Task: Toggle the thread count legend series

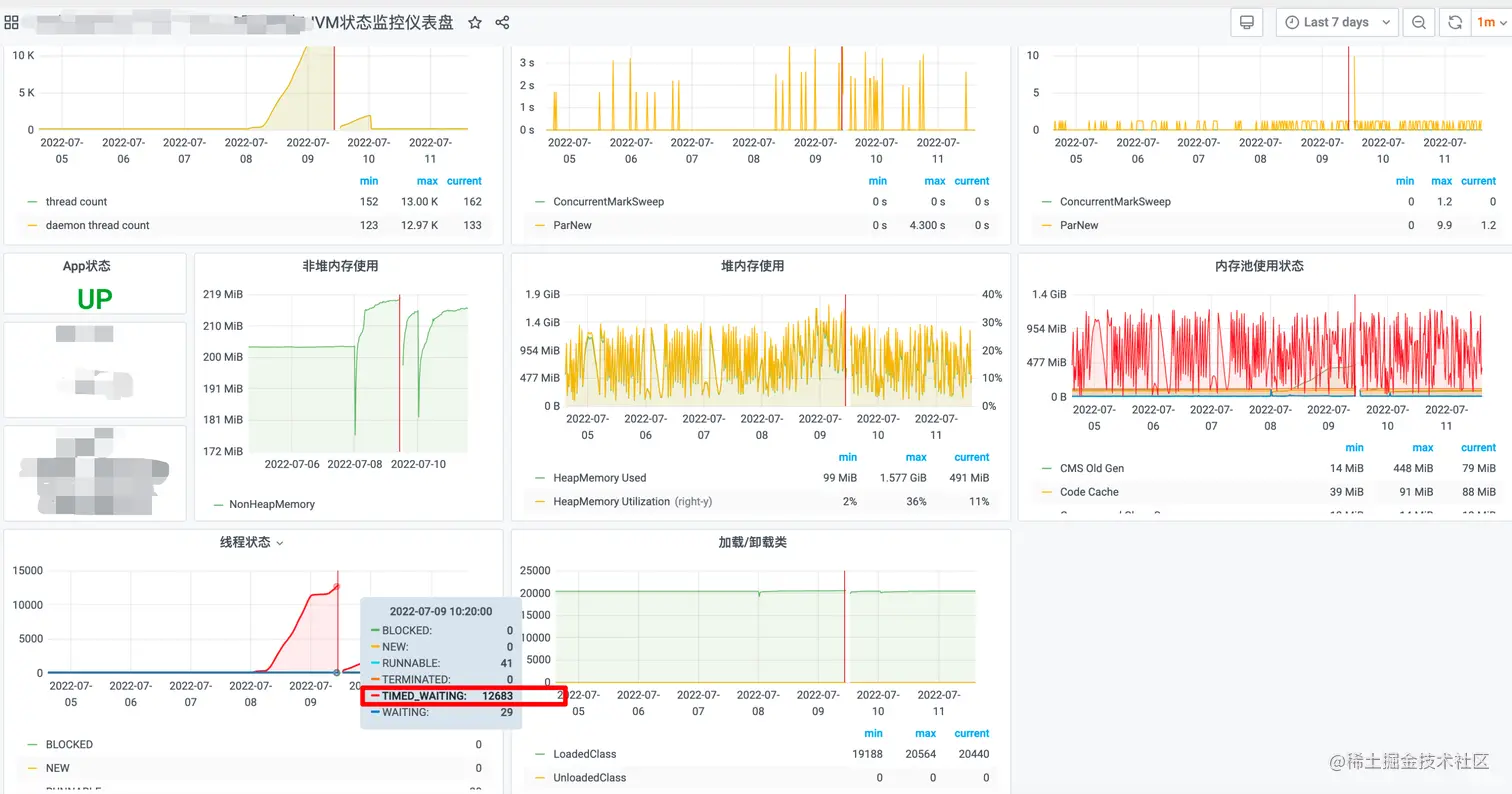Action: [76, 202]
